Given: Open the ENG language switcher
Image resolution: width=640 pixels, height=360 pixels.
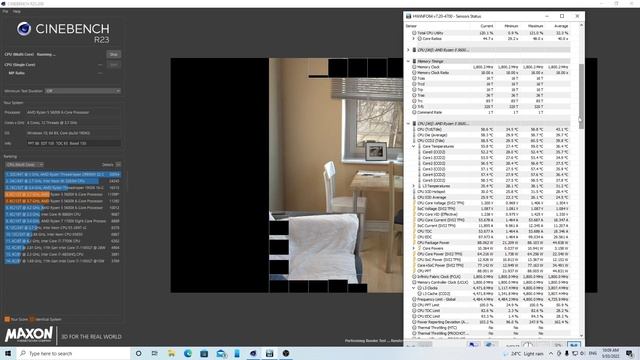Looking at the screenshot, I should pos(593,353).
